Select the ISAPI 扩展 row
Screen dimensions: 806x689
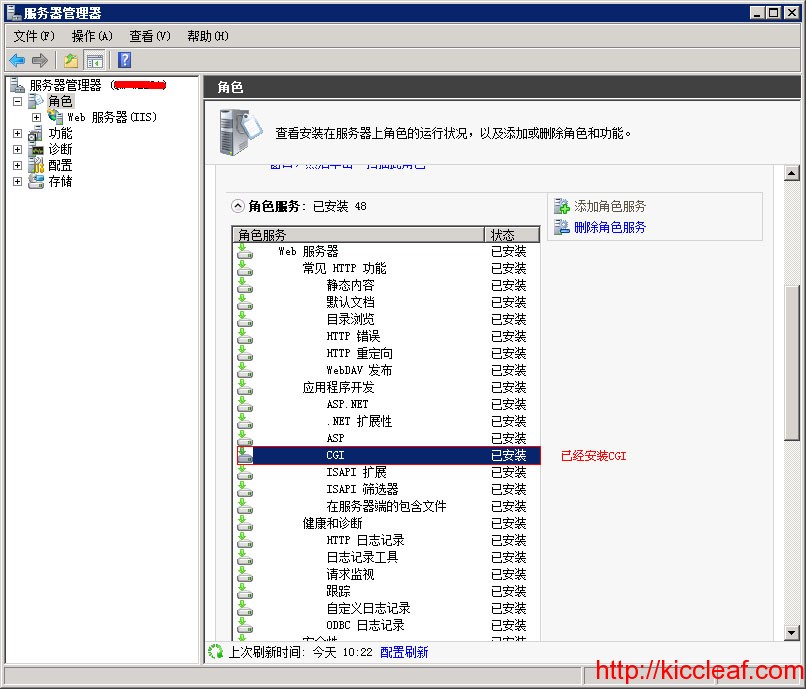coord(389,472)
